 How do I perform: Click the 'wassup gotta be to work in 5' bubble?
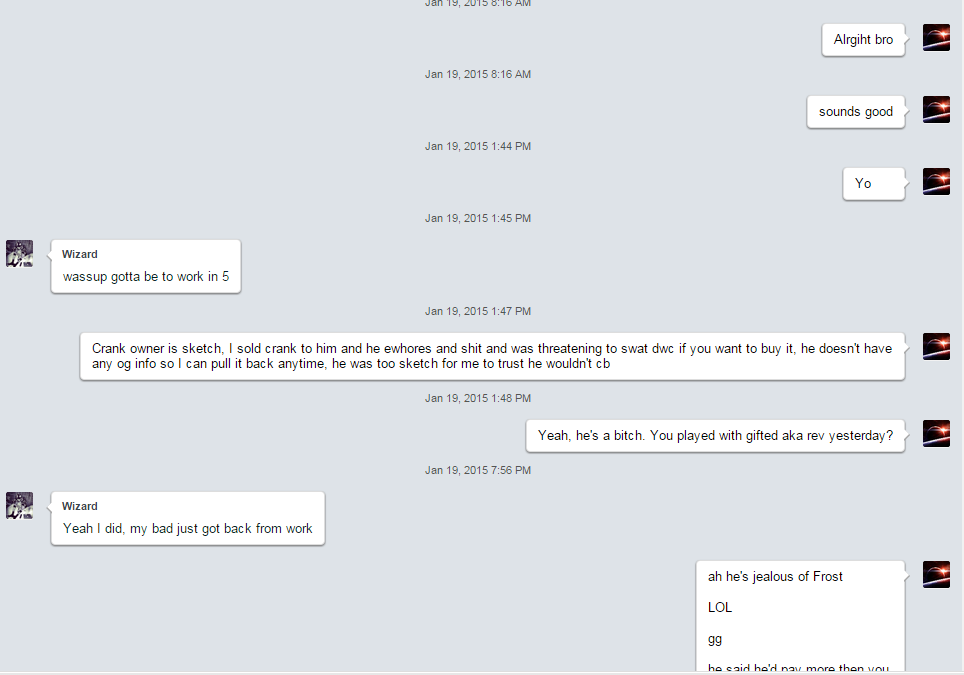[146, 267]
